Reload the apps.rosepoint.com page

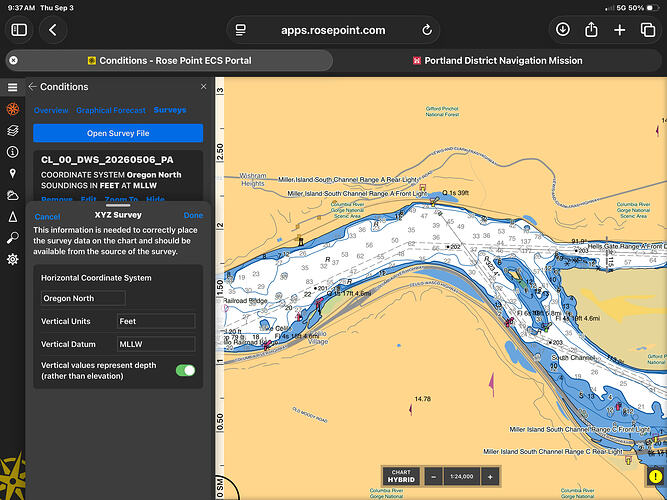[x=427, y=30]
